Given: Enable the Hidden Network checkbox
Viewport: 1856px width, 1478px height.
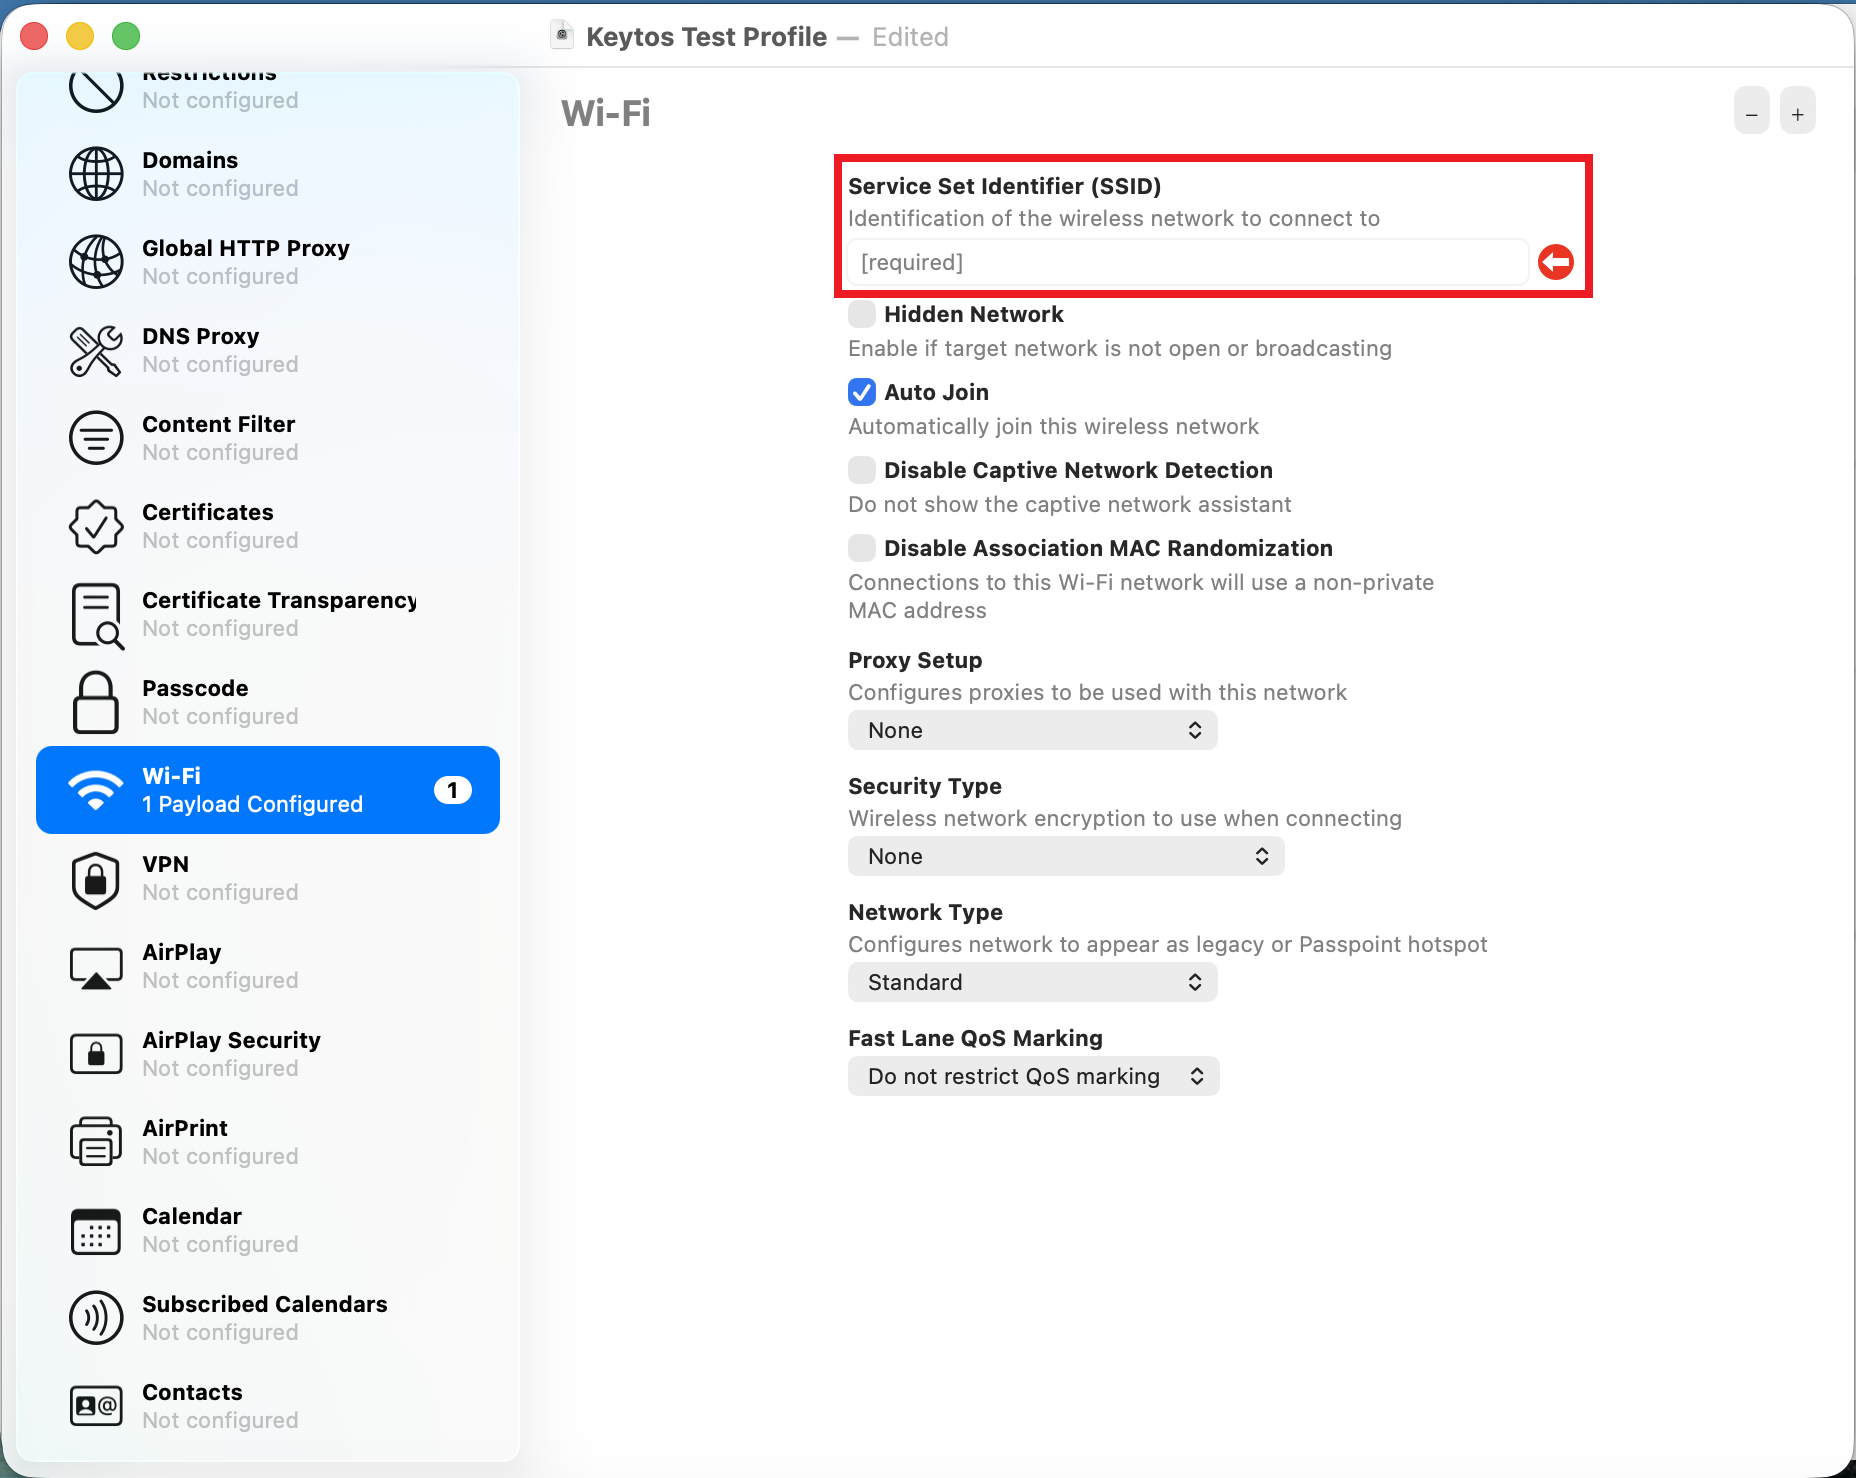Looking at the screenshot, I should 862,314.
